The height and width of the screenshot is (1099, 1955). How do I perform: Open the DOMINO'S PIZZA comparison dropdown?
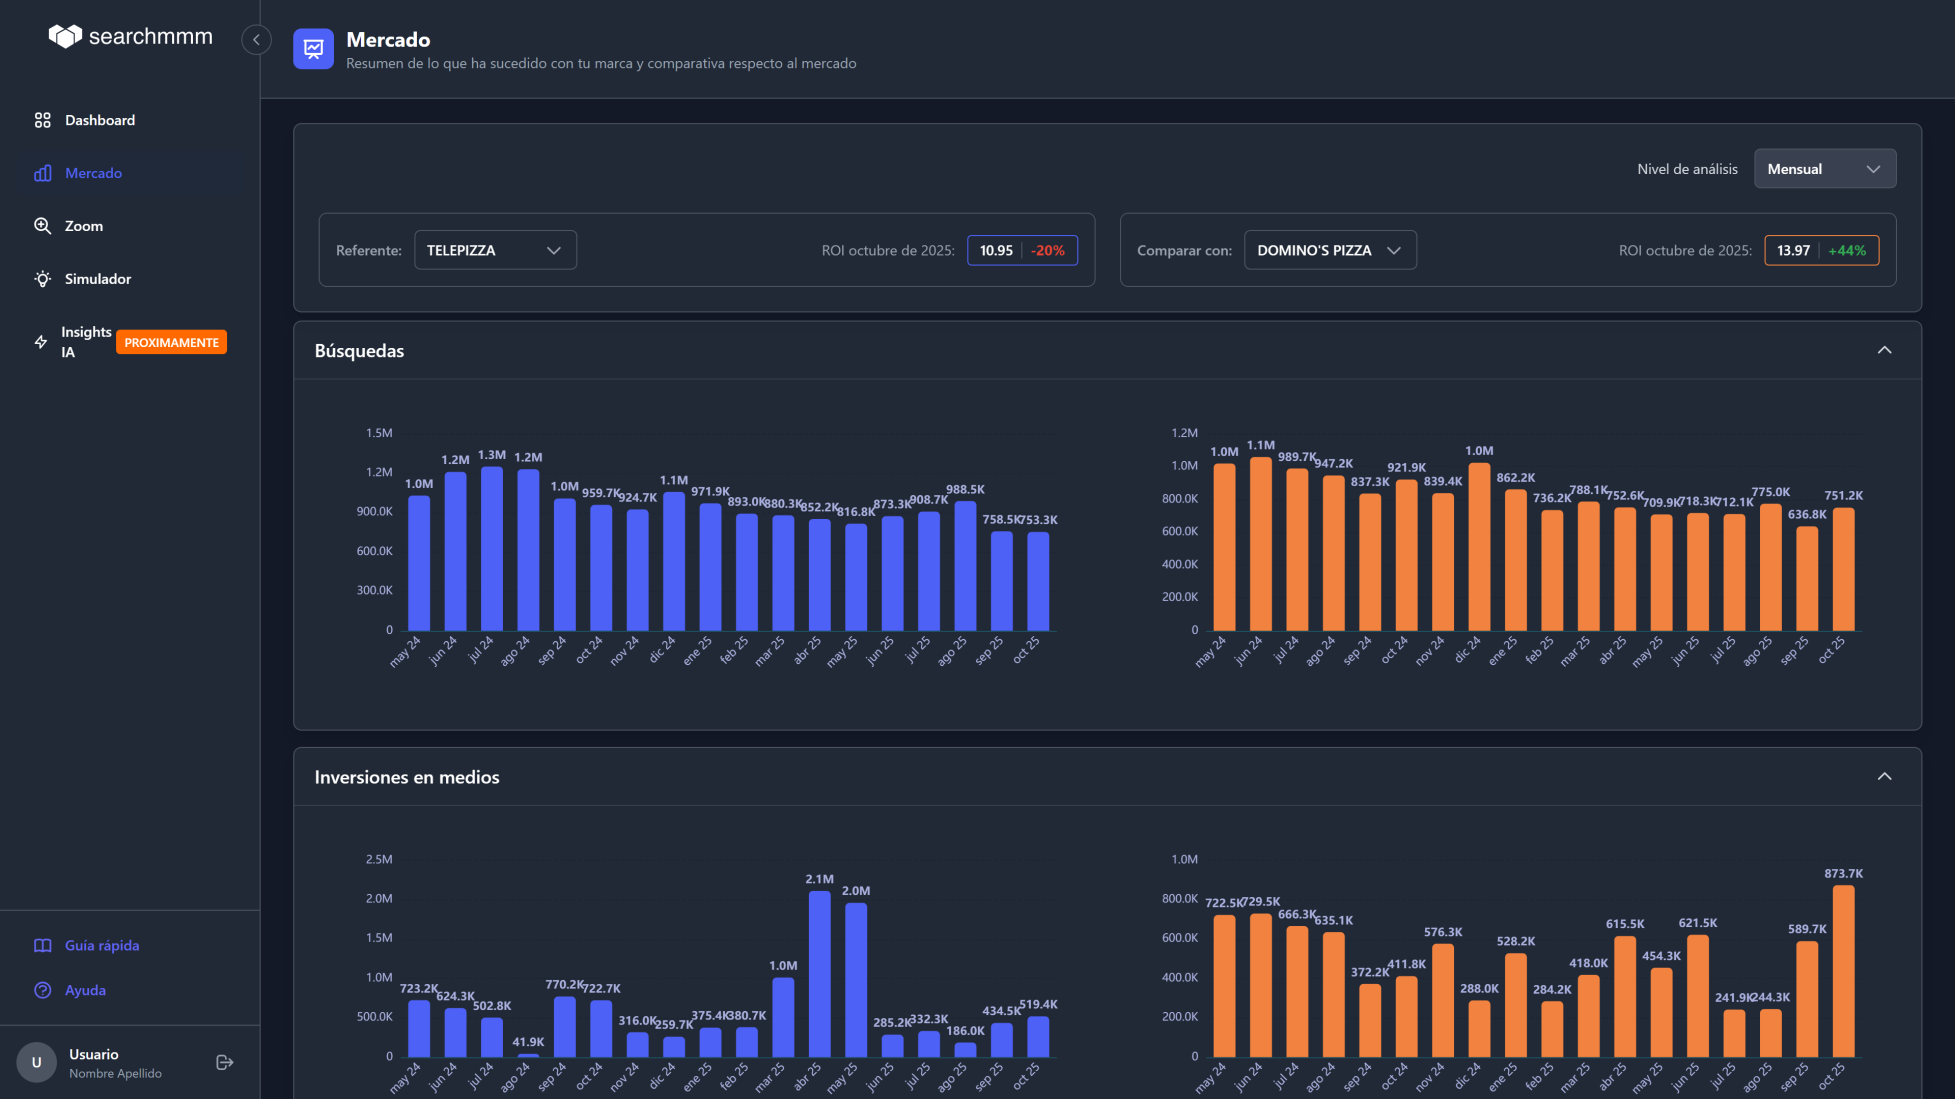pos(1329,250)
